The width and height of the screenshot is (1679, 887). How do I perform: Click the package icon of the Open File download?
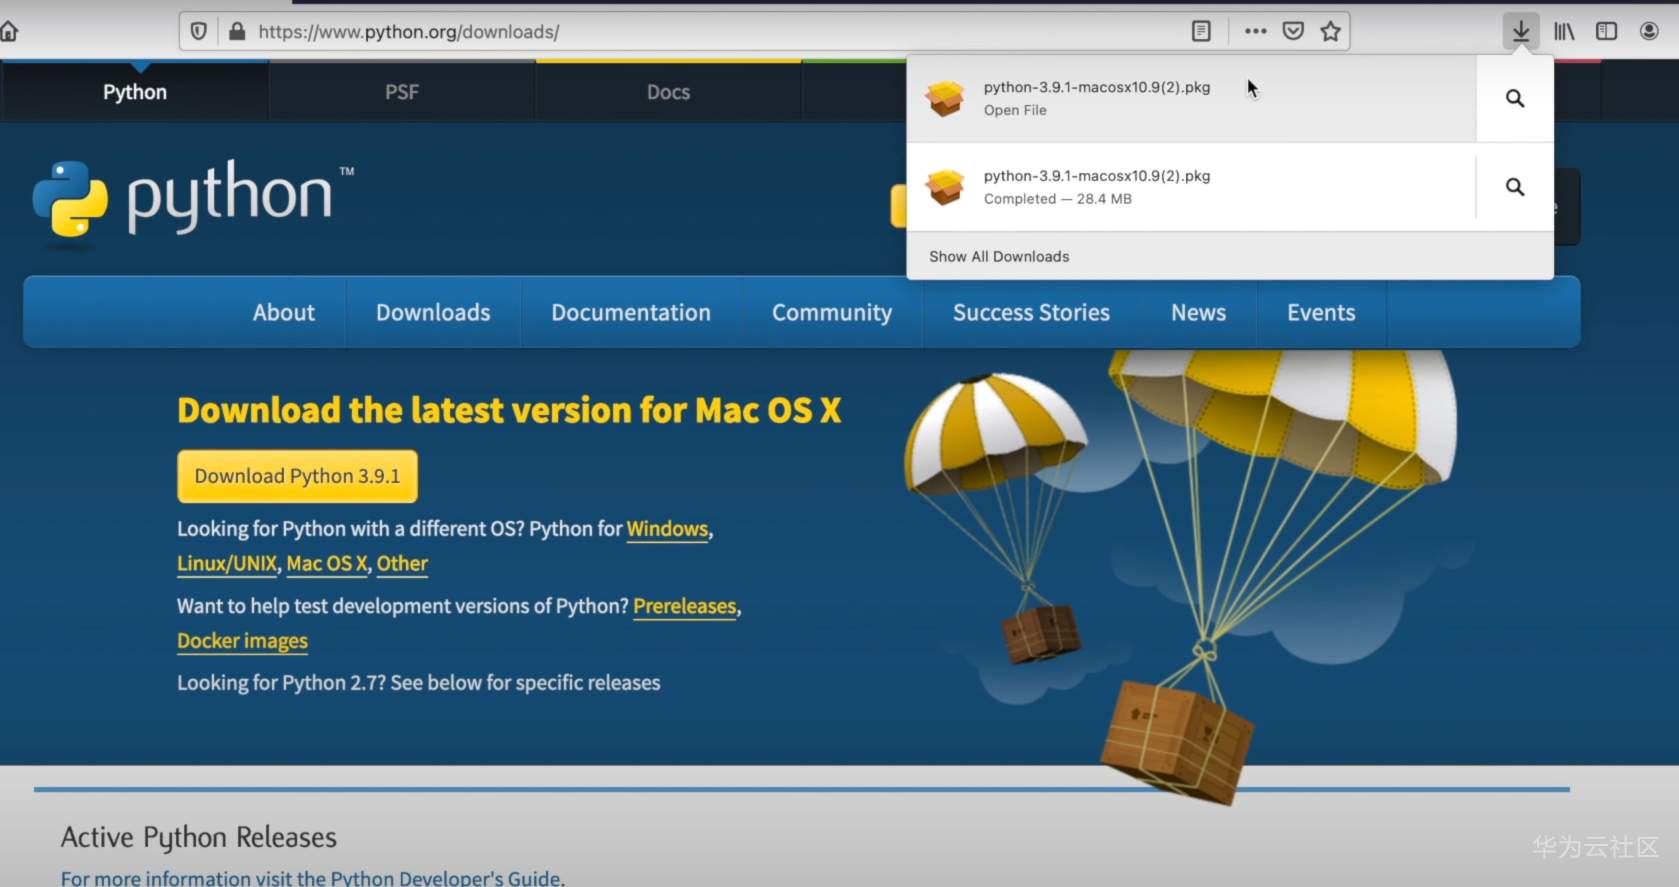945,98
